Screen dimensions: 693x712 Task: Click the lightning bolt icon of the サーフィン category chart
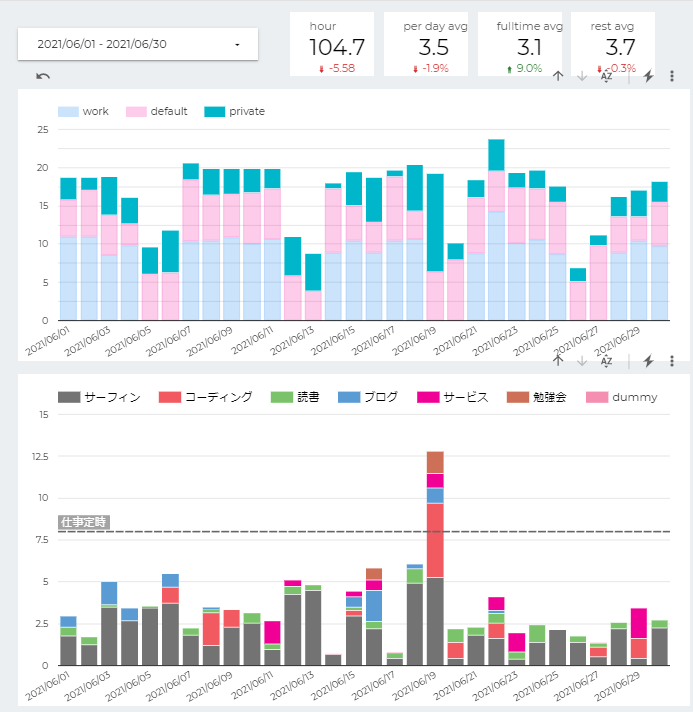point(648,361)
